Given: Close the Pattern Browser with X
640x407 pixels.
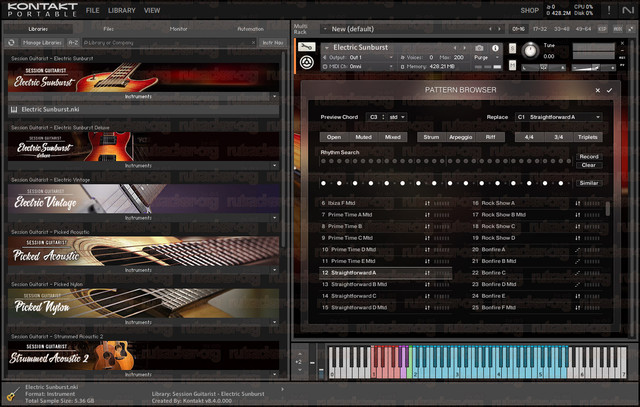Looking at the screenshot, I should coord(598,90).
